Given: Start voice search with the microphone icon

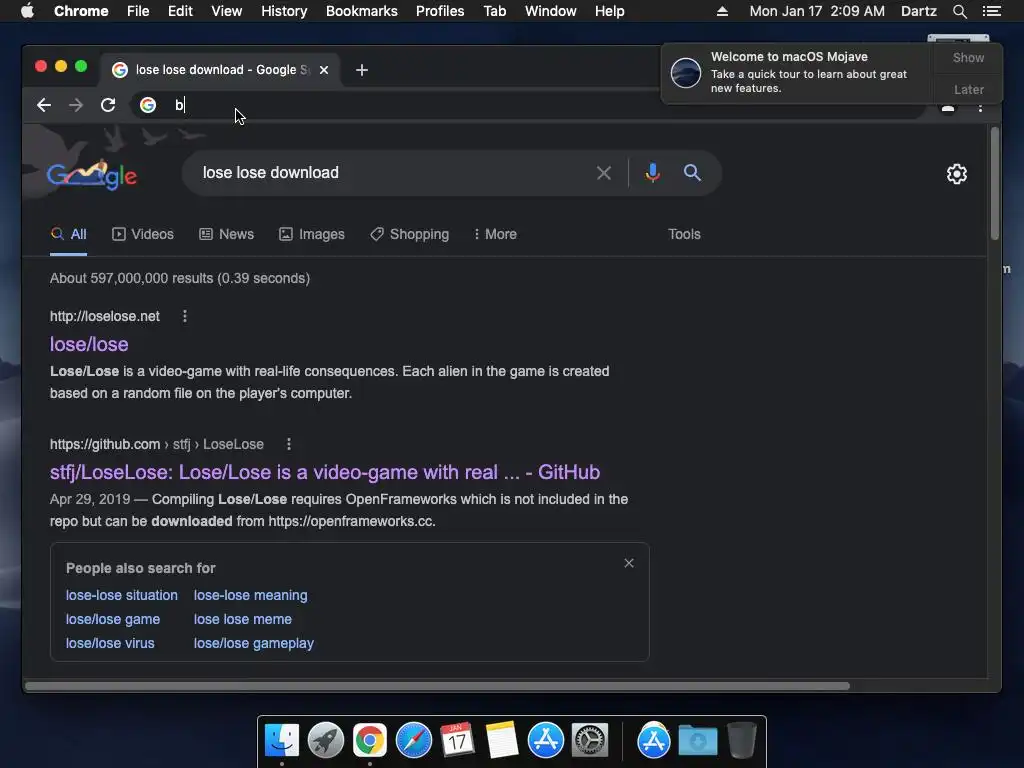Looking at the screenshot, I should [652, 173].
